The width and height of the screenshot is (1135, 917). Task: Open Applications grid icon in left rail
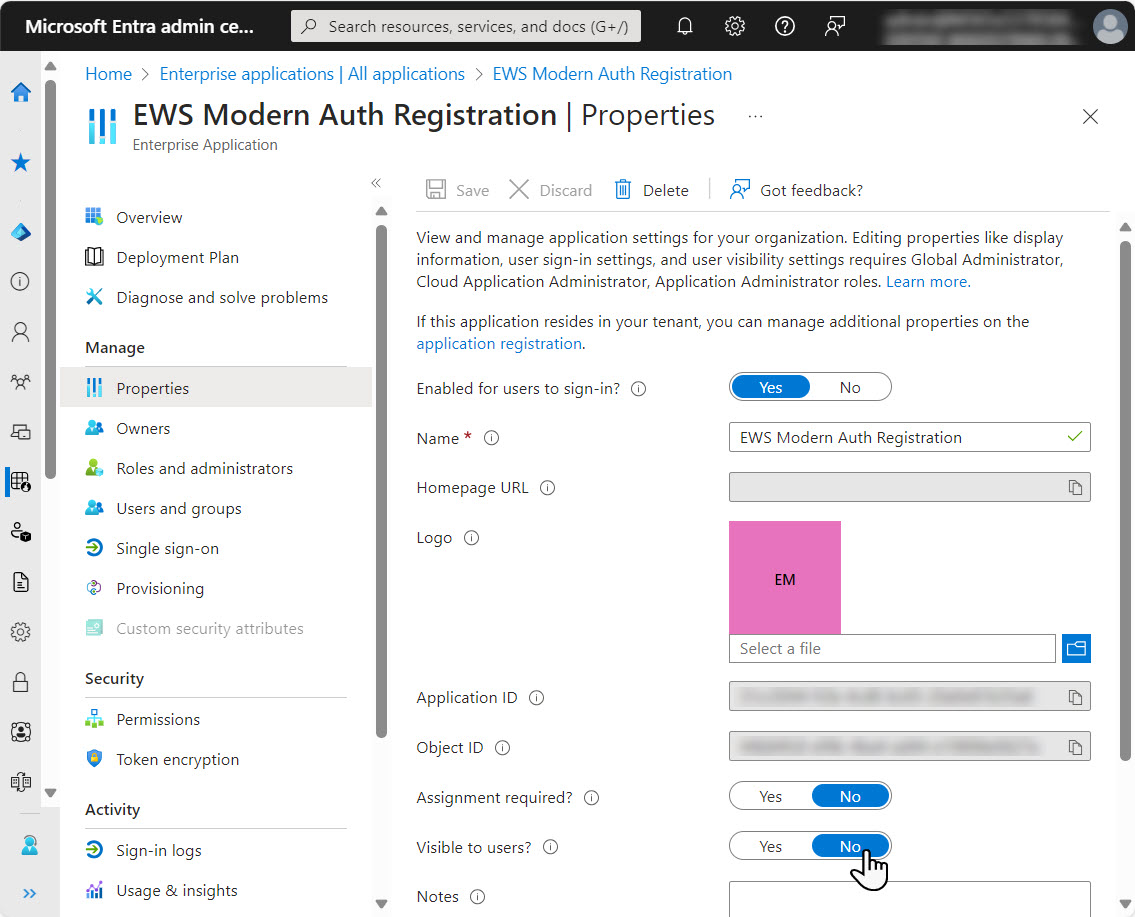21,482
